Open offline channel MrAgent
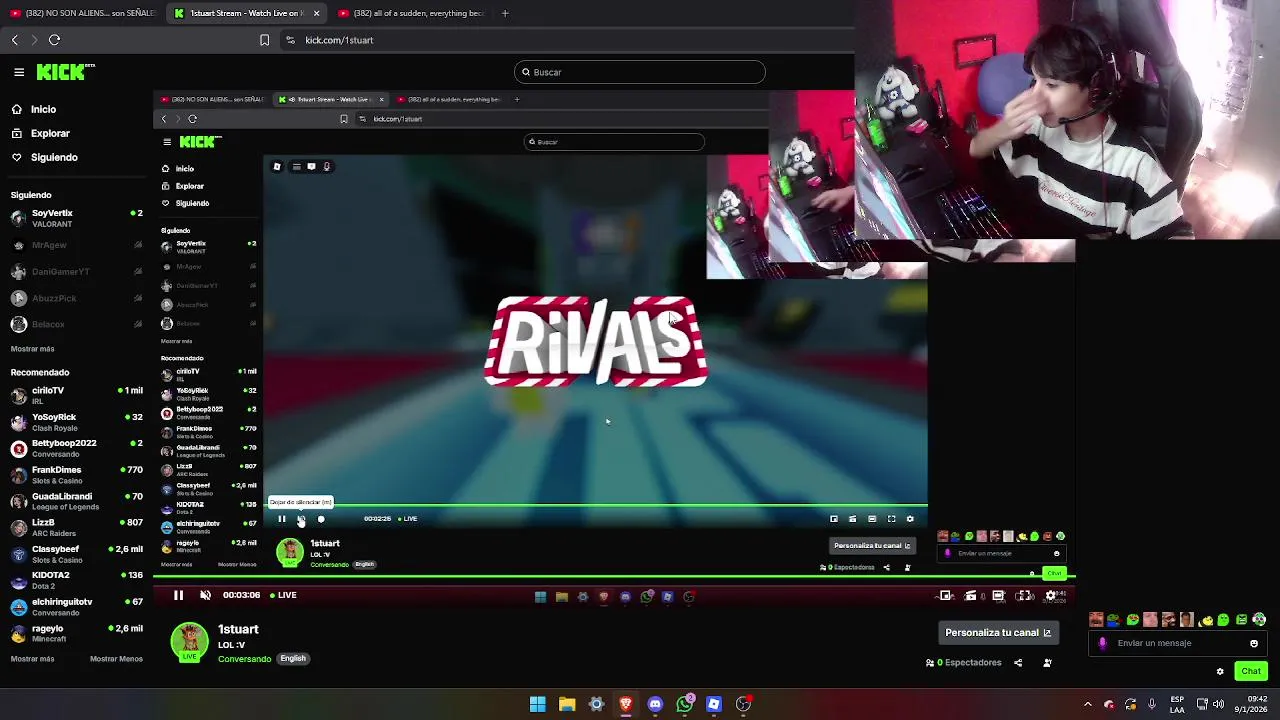 pyautogui.click(x=76, y=245)
